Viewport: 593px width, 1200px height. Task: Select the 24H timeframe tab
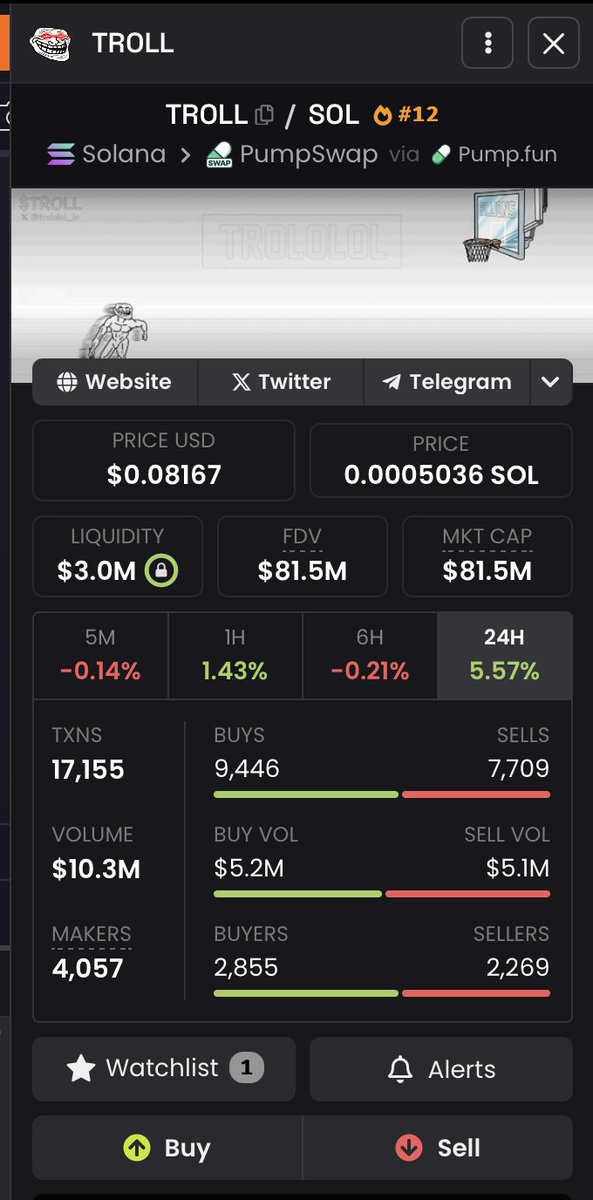click(x=505, y=656)
